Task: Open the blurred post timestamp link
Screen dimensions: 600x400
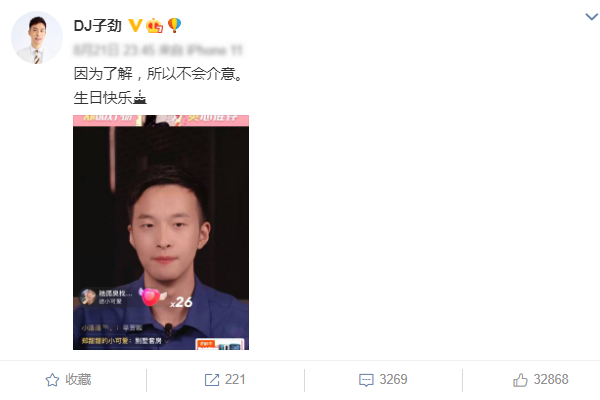Action: tap(158, 50)
